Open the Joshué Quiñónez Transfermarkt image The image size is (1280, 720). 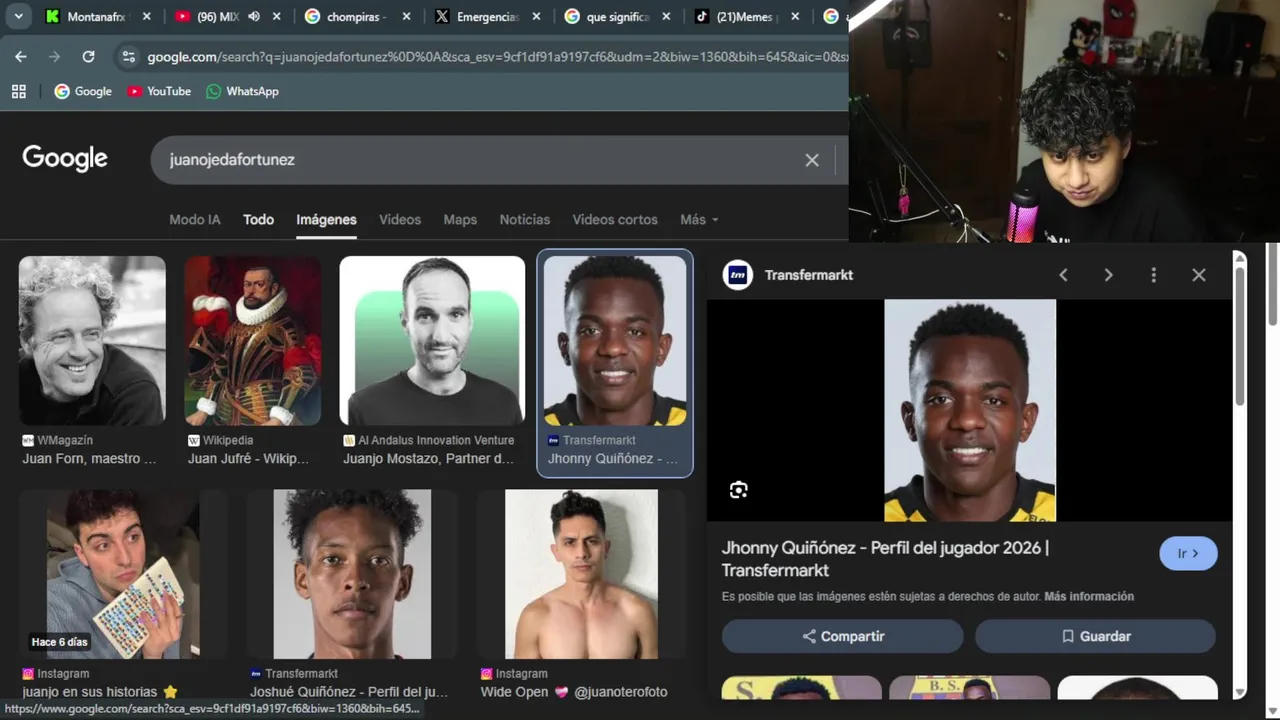[352, 574]
